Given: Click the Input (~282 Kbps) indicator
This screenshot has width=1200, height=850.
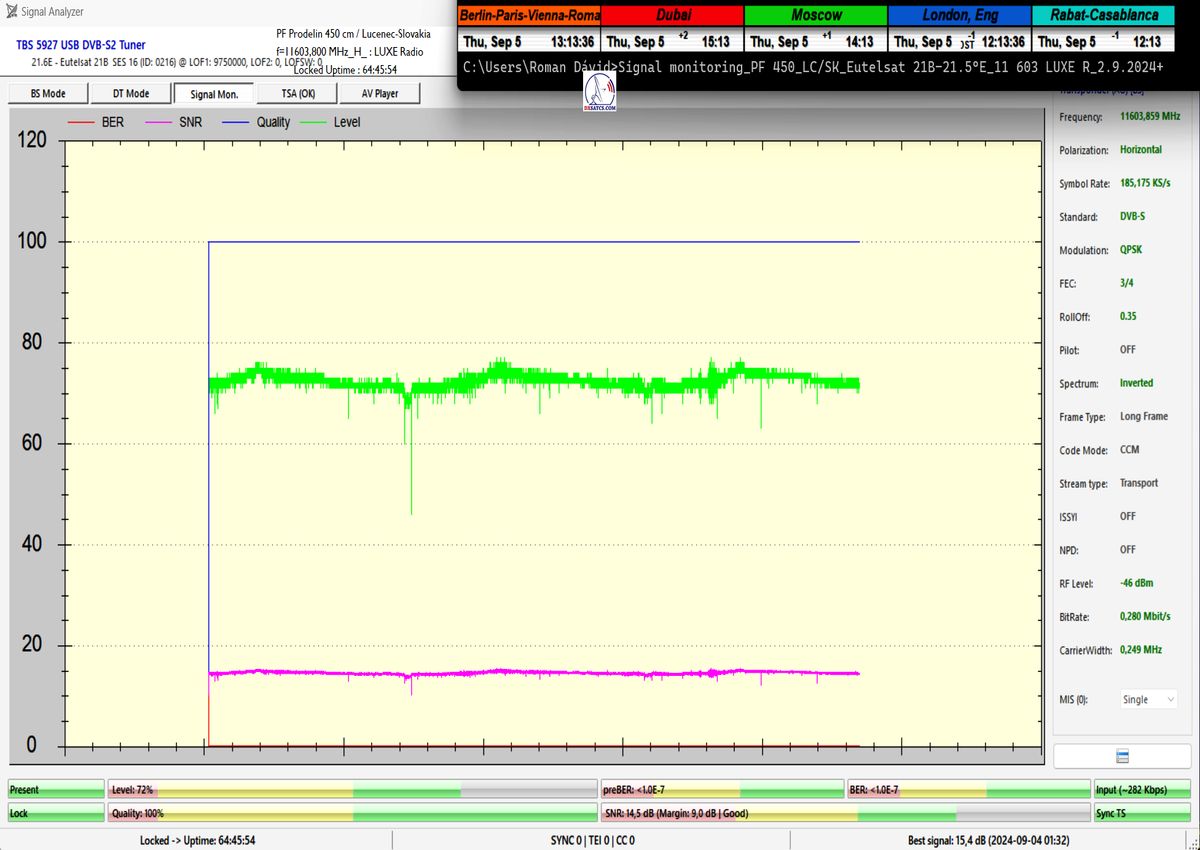Looking at the screenshot, I should pos(1142,790).
